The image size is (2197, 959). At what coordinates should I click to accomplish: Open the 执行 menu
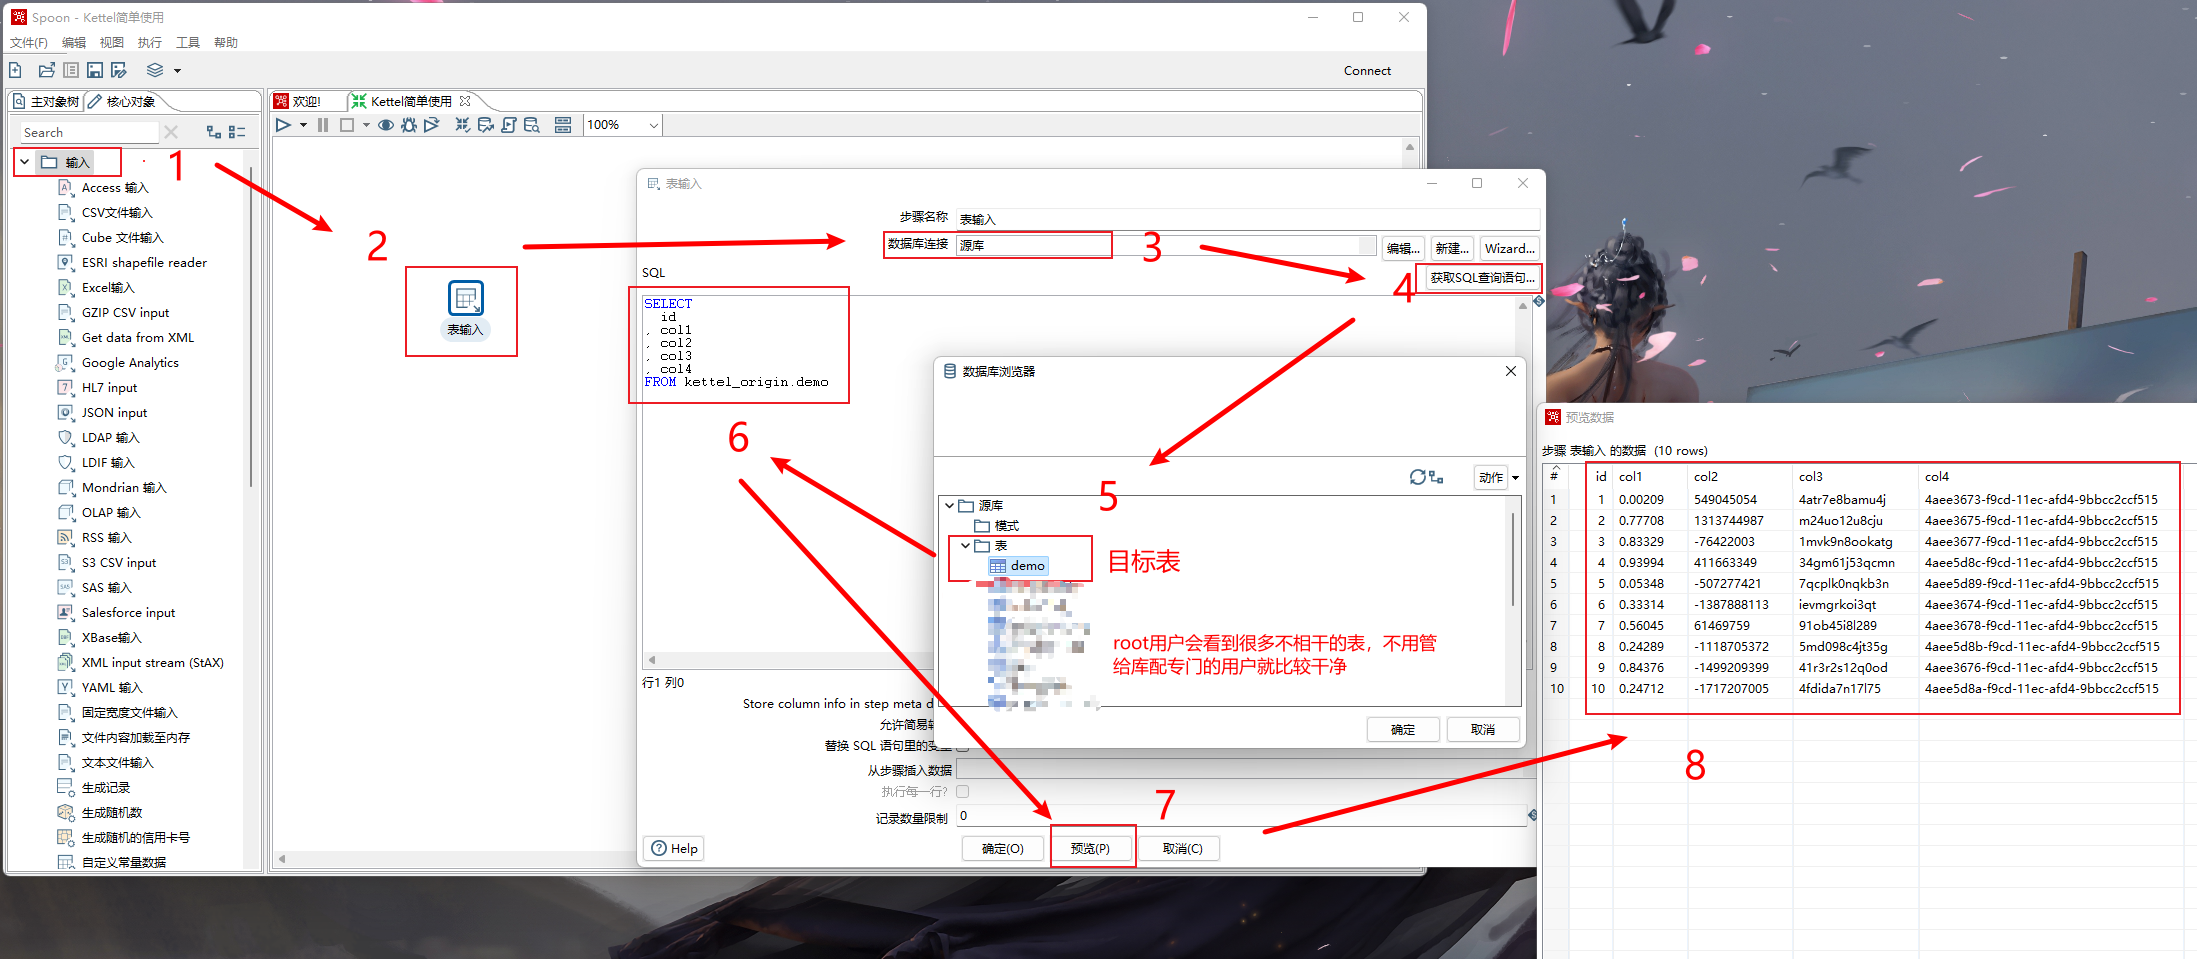pyautogui.click(x=149, y=42)
